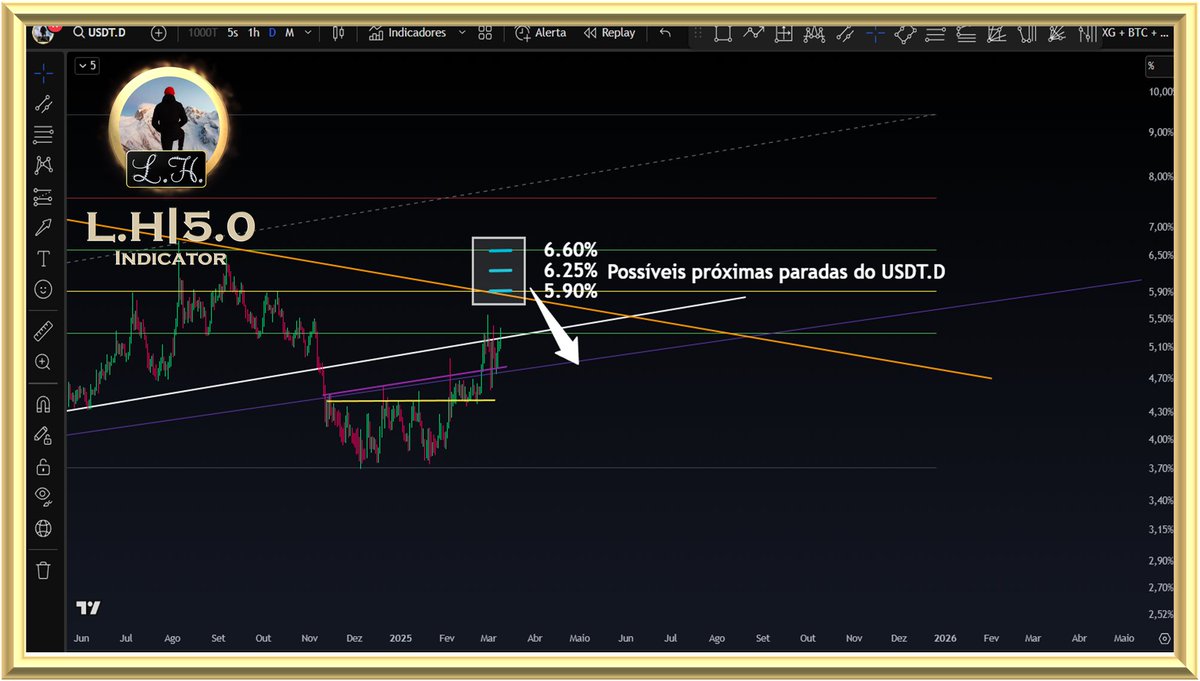Remove drawings with the trash icon

pos(43,570)
